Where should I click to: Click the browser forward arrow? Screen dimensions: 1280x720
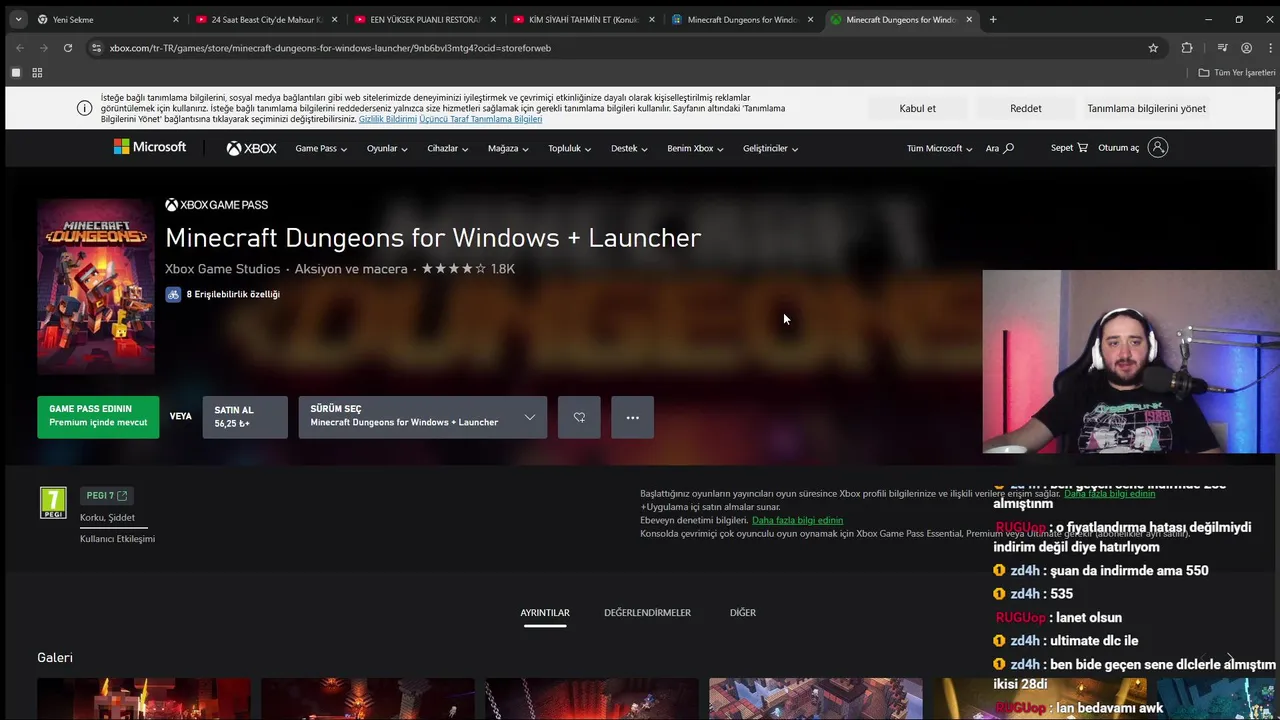pos(43,48)
